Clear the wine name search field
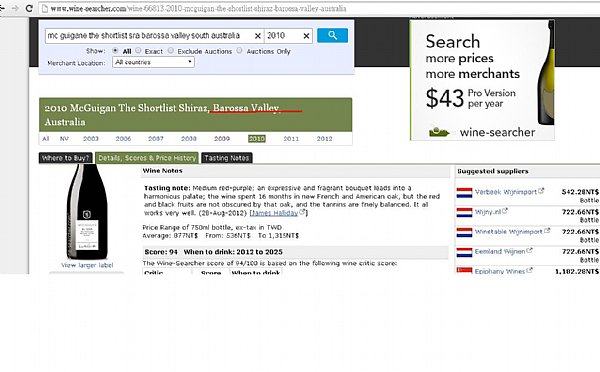600x372 pixels. pos(258,36)
